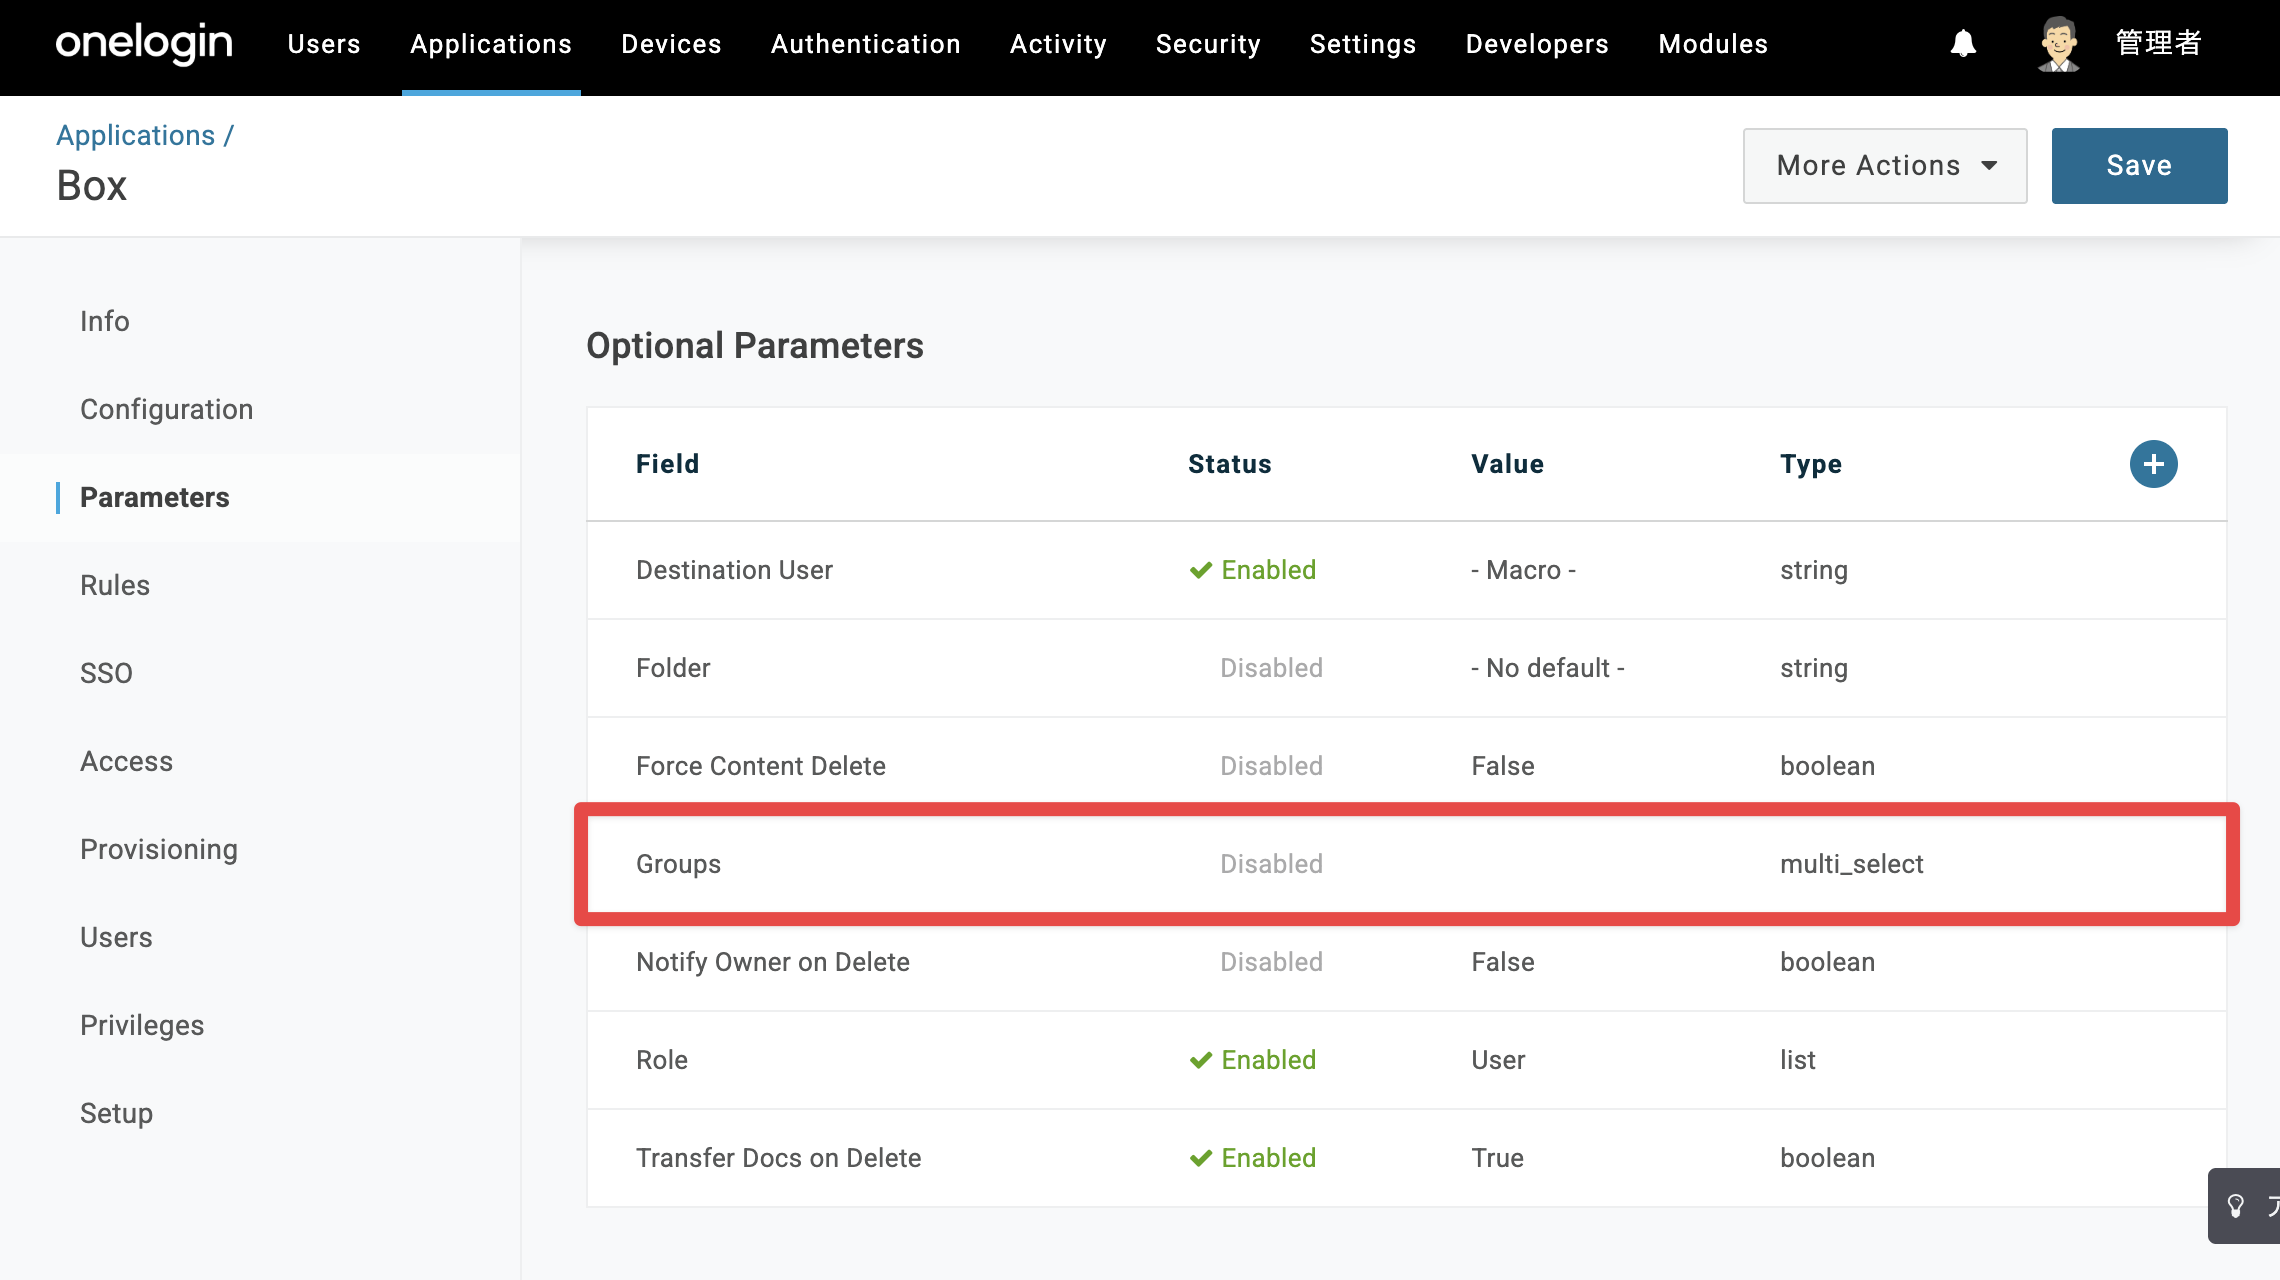The image size is (2280, 1280).
Task: Click the Field column header
Action: pyautogui.click(x=667, y=464)
